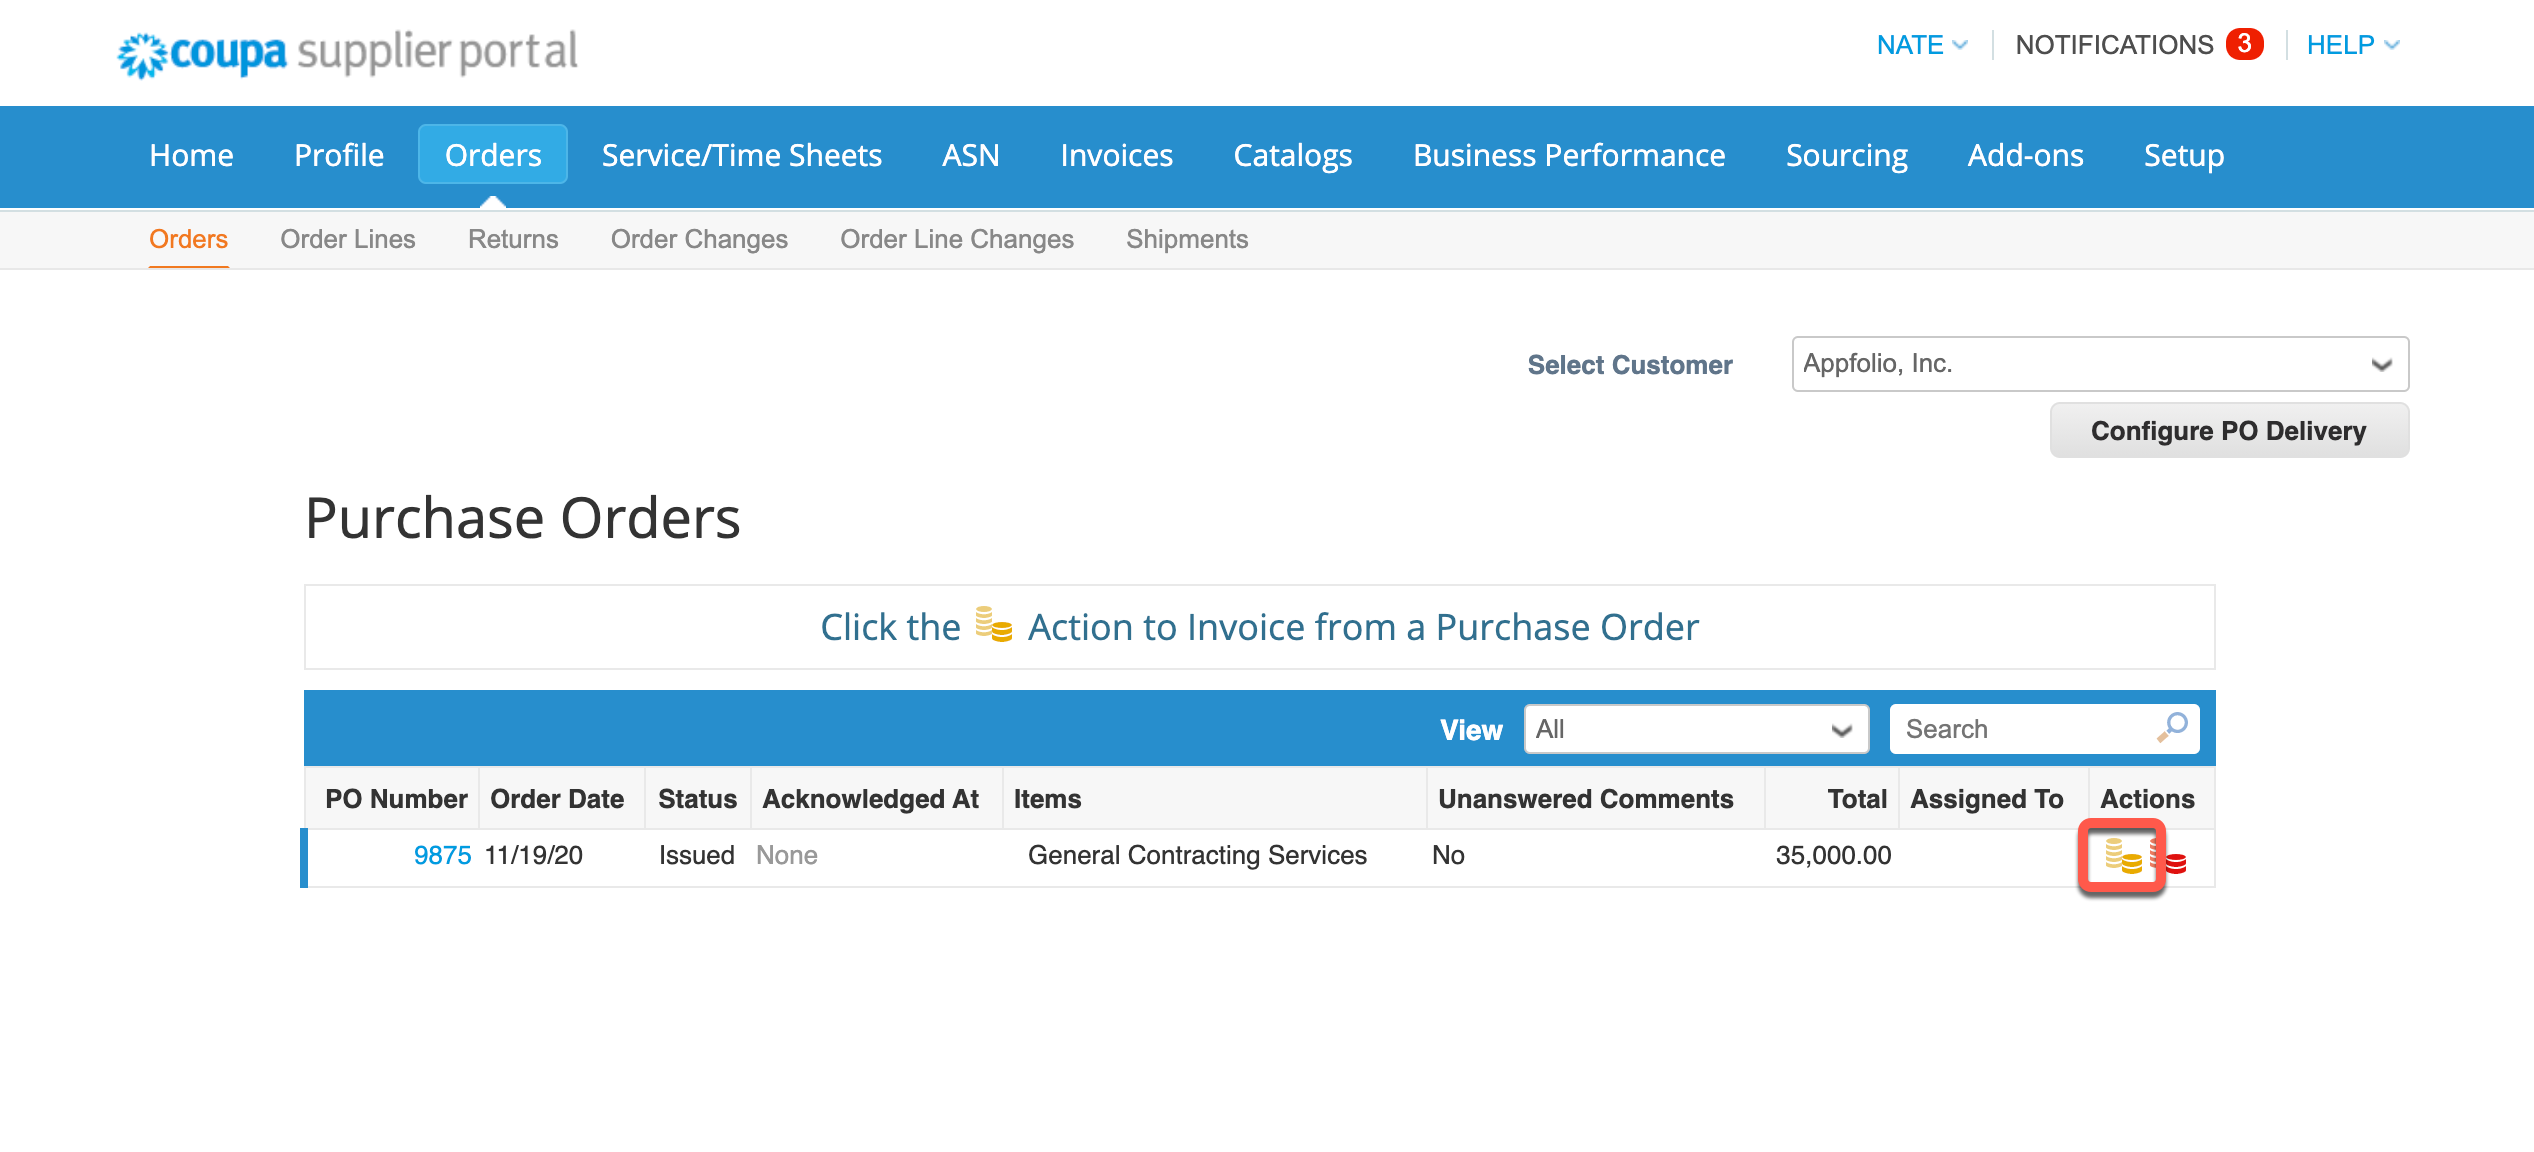Click the red coins icon to create credit note
Viewport: 2534px width, 1152px height.
(x=2177, y=856)
